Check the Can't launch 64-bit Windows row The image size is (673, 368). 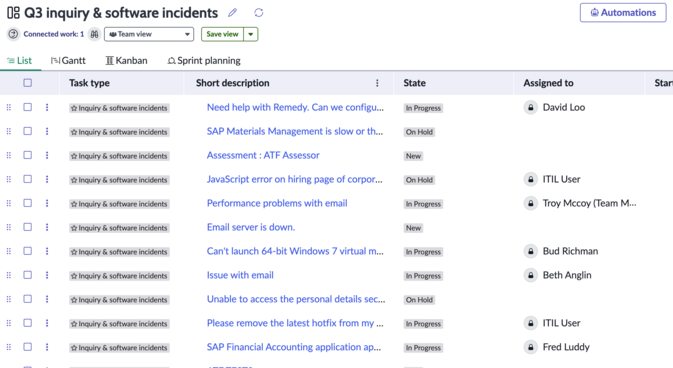pyautogui.click(x=27, y=251)
